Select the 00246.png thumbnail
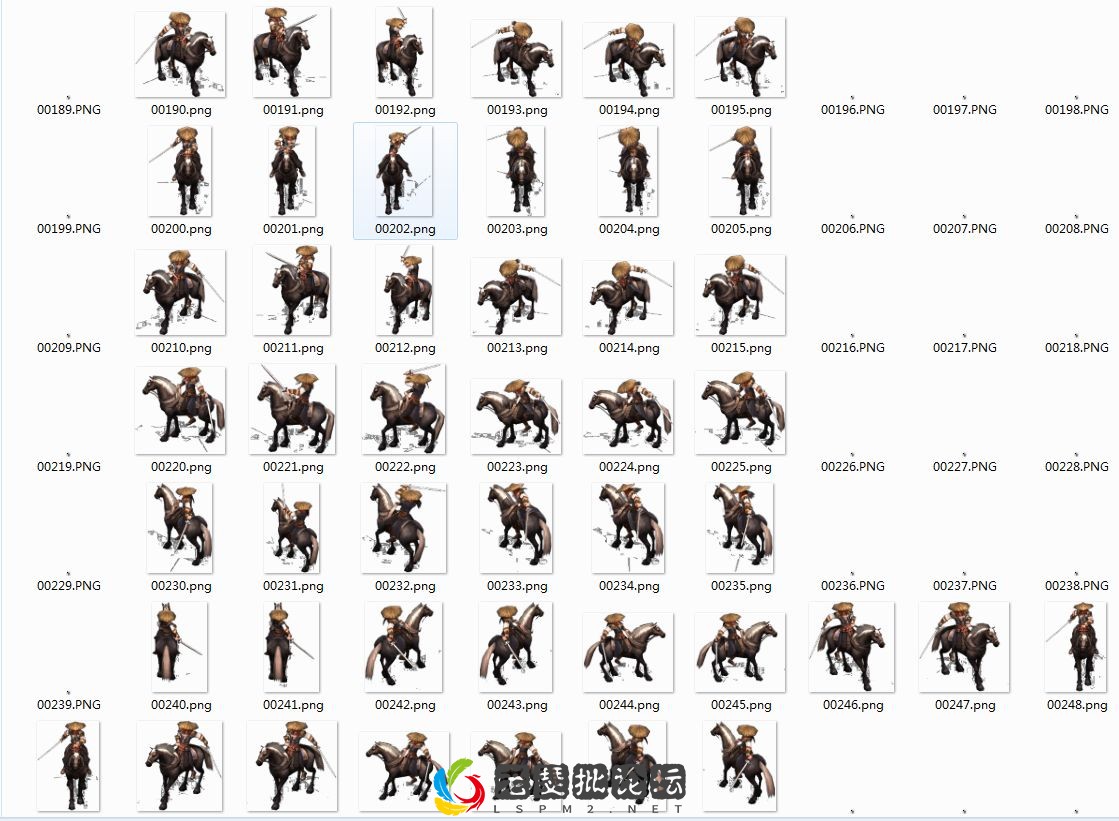1119x821 pixels. point(852,647)
